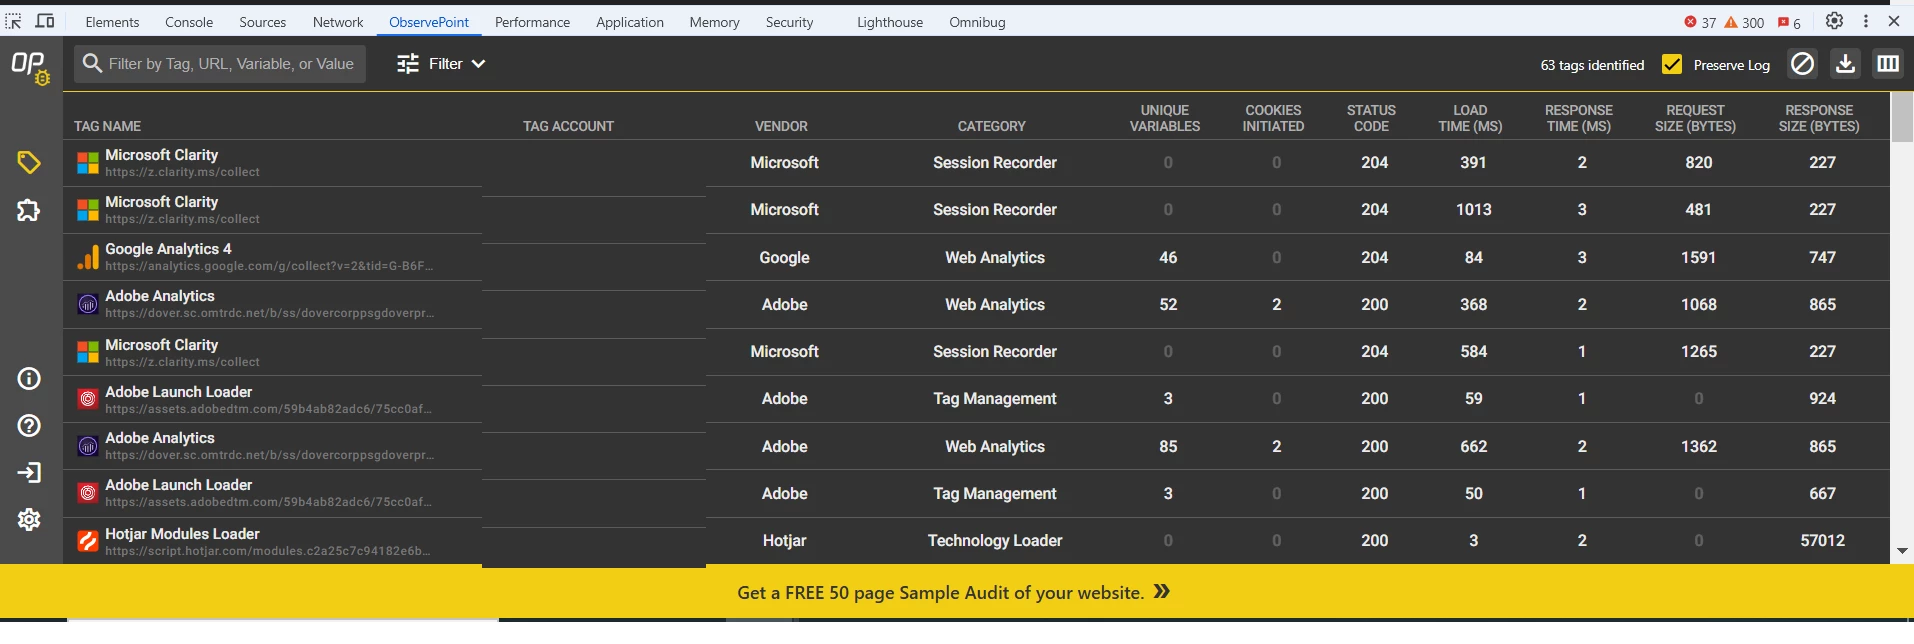1914x644 pixels.
Task: Open the Lighthouse tab
Action: [x=890, y=22]
